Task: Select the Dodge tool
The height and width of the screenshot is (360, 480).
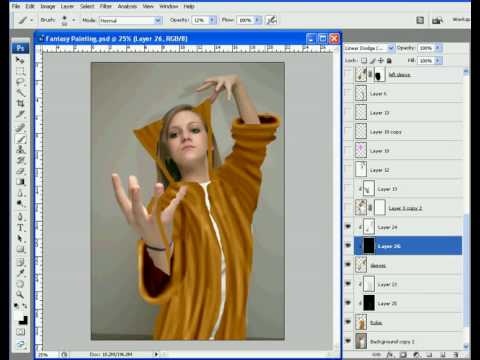Action: tap(20, 204)
